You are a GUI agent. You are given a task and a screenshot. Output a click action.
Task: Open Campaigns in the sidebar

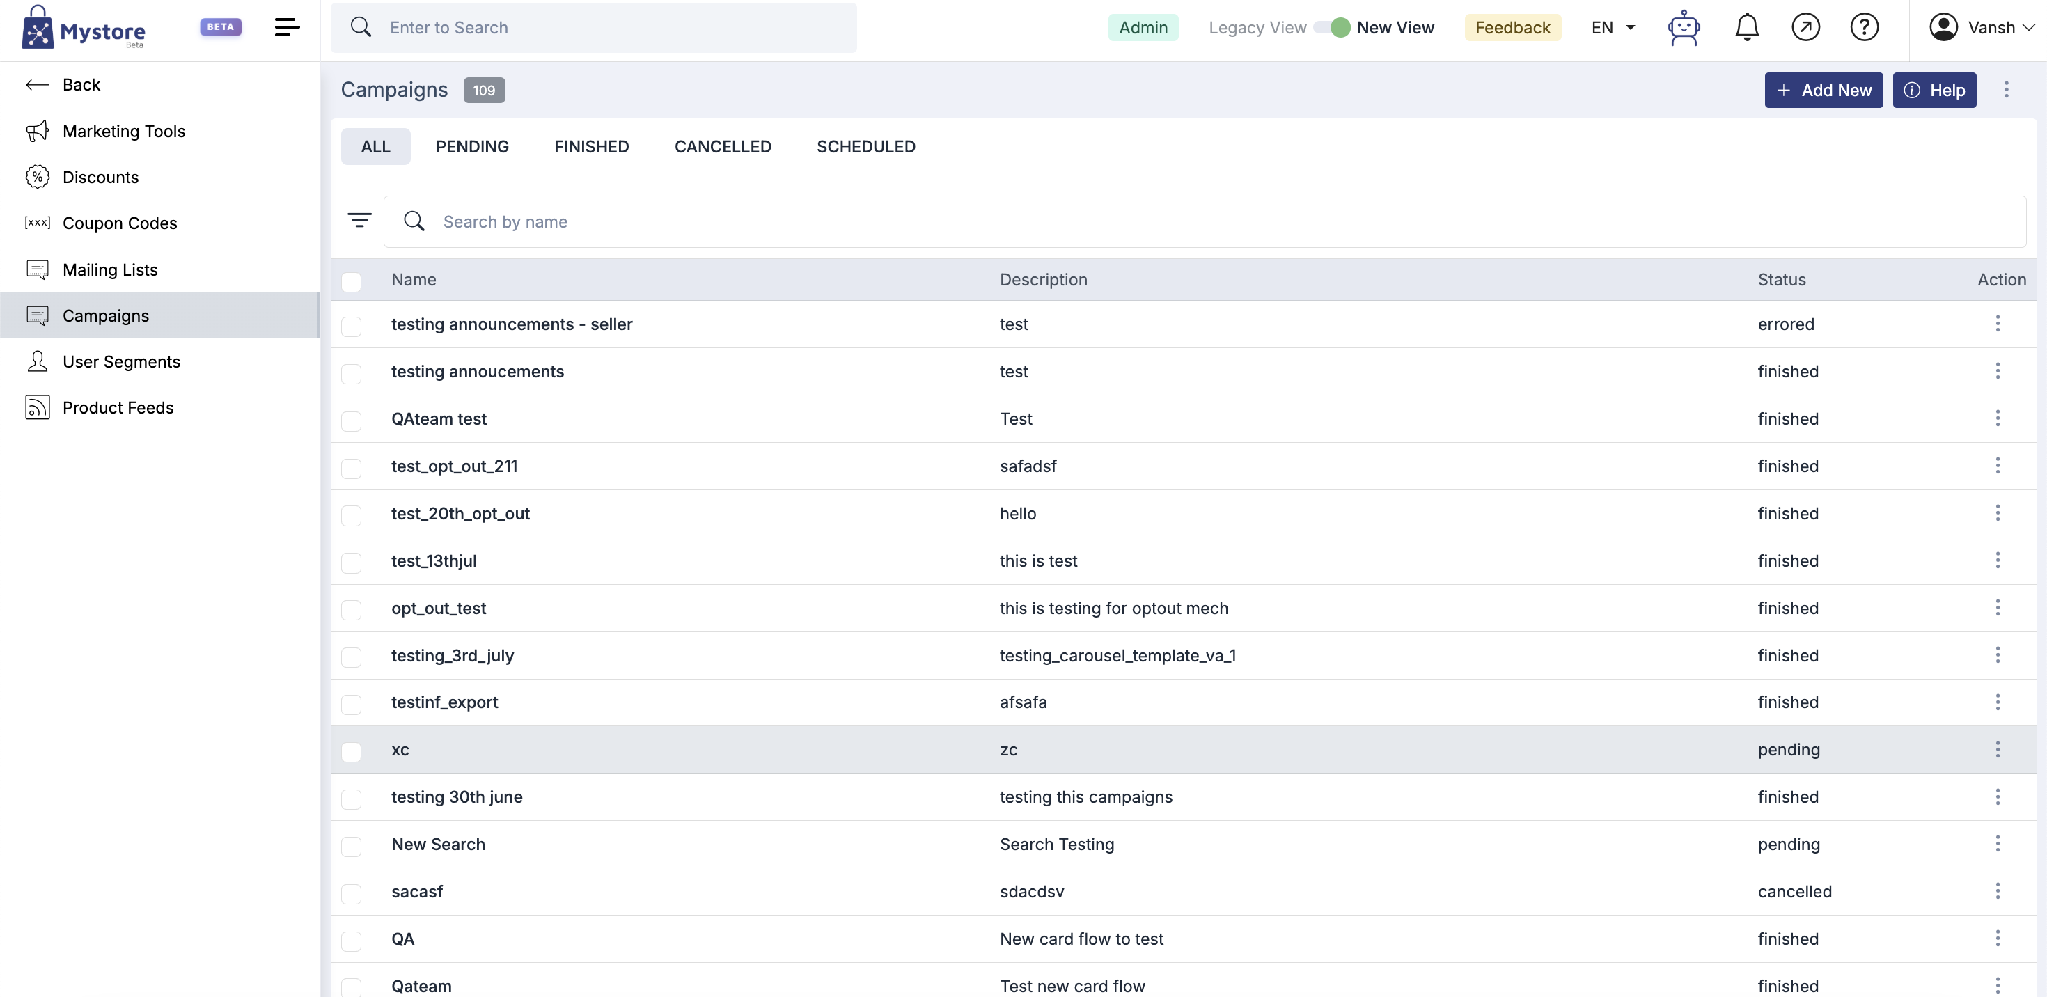[x=160, y=315]
